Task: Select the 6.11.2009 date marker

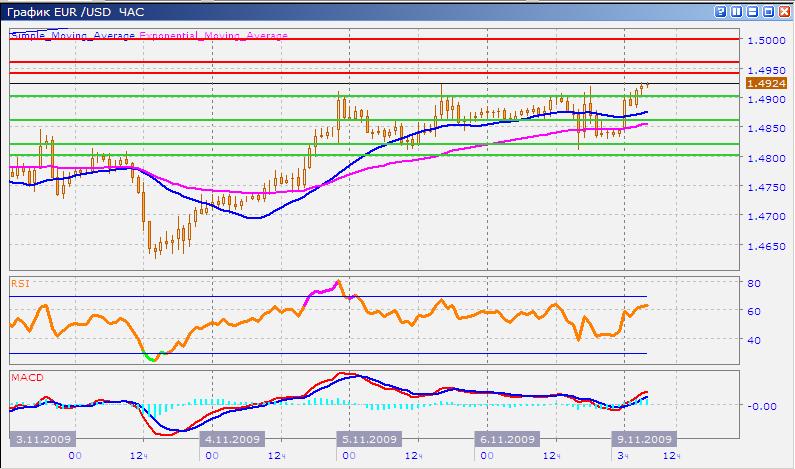Action: (x=509, y=439)
